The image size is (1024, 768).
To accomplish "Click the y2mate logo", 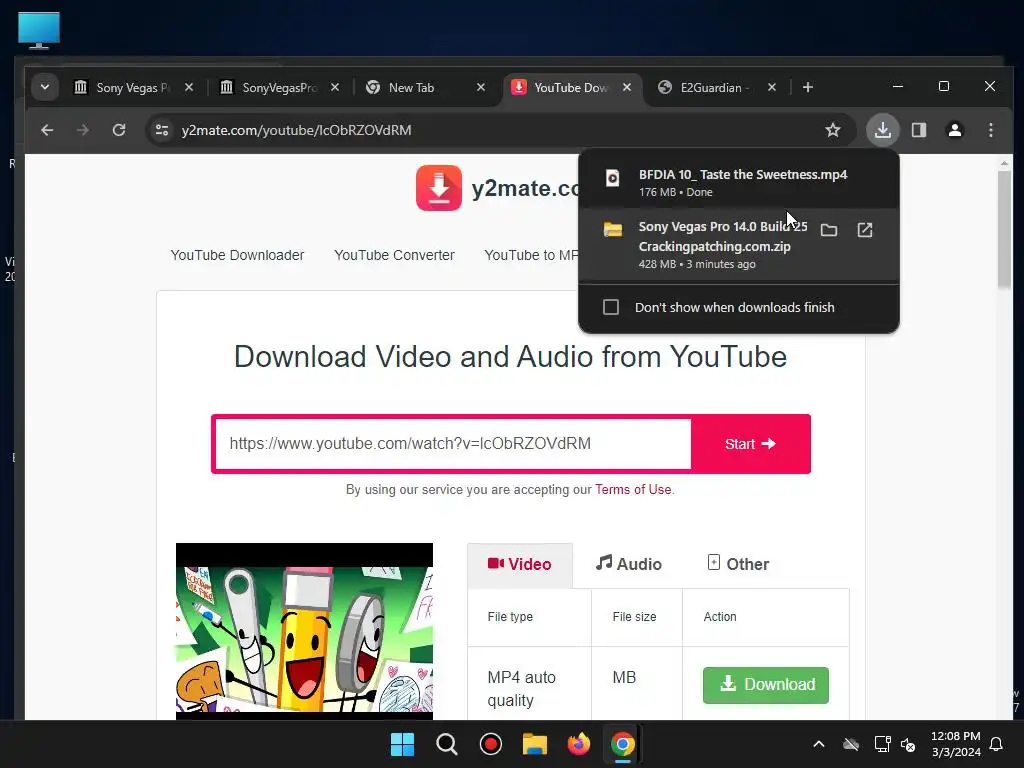I will point(439,188).
